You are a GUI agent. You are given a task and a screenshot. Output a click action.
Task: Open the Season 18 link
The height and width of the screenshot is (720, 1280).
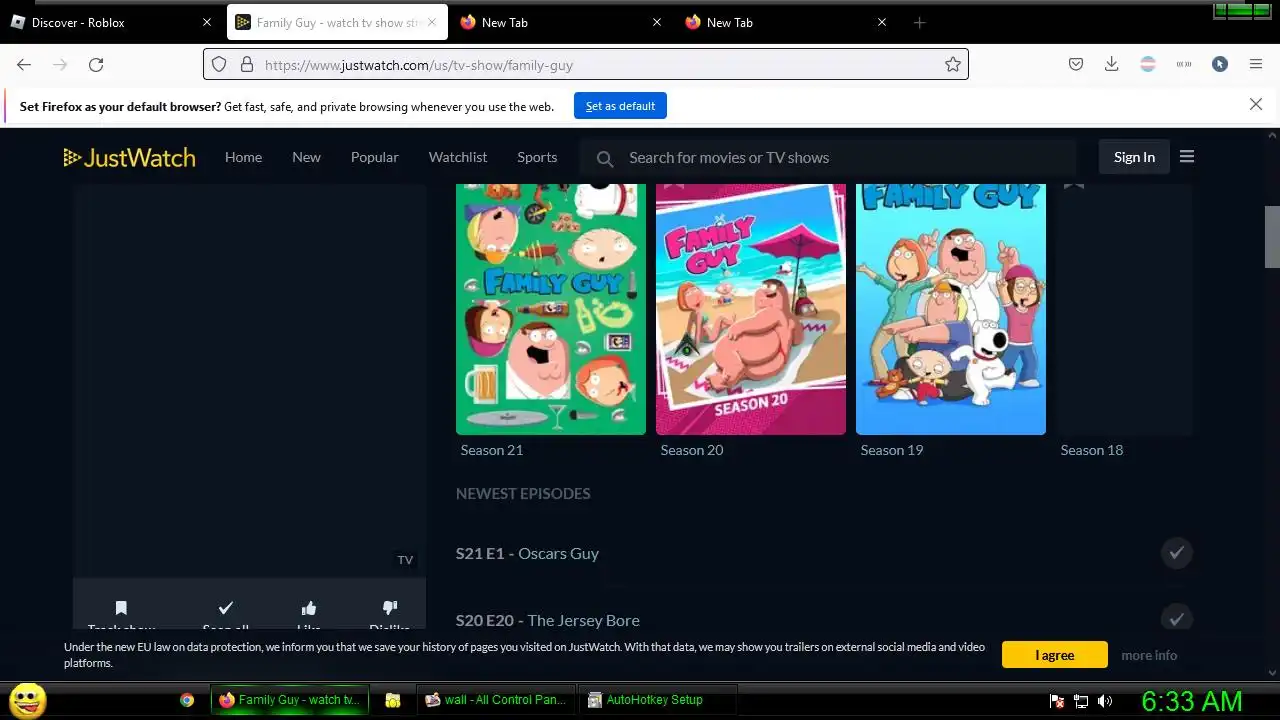pyautogui.click(x=1092, y=450)
